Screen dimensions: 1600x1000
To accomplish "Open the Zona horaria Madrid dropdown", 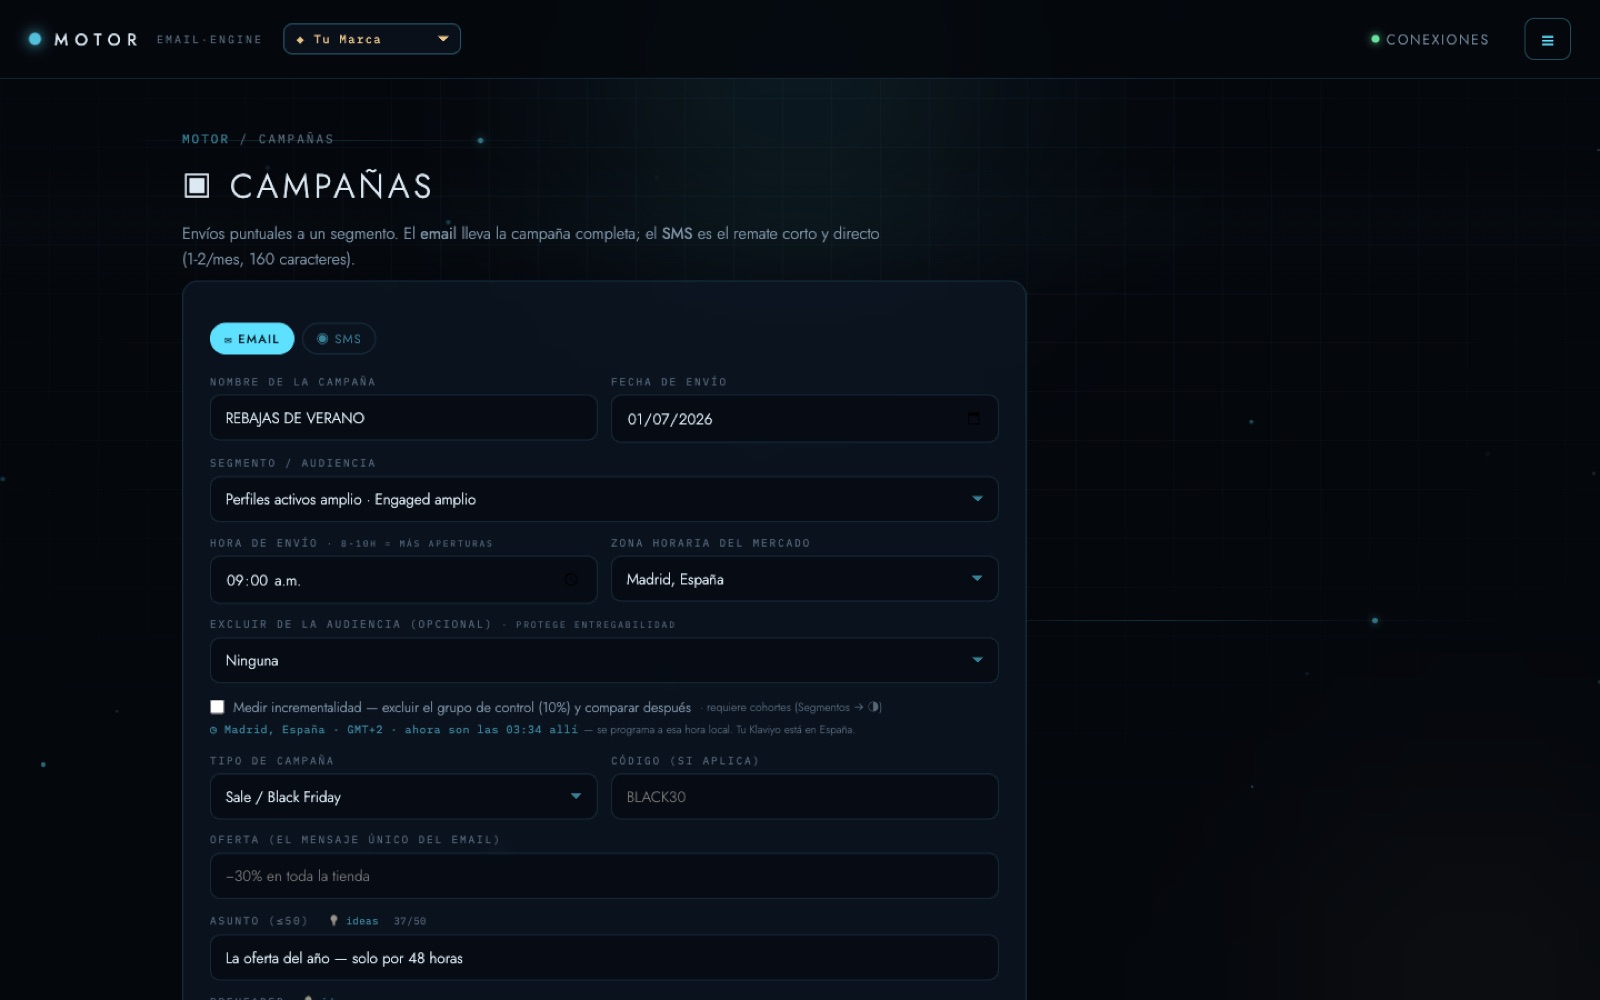I will coord(804,579).
